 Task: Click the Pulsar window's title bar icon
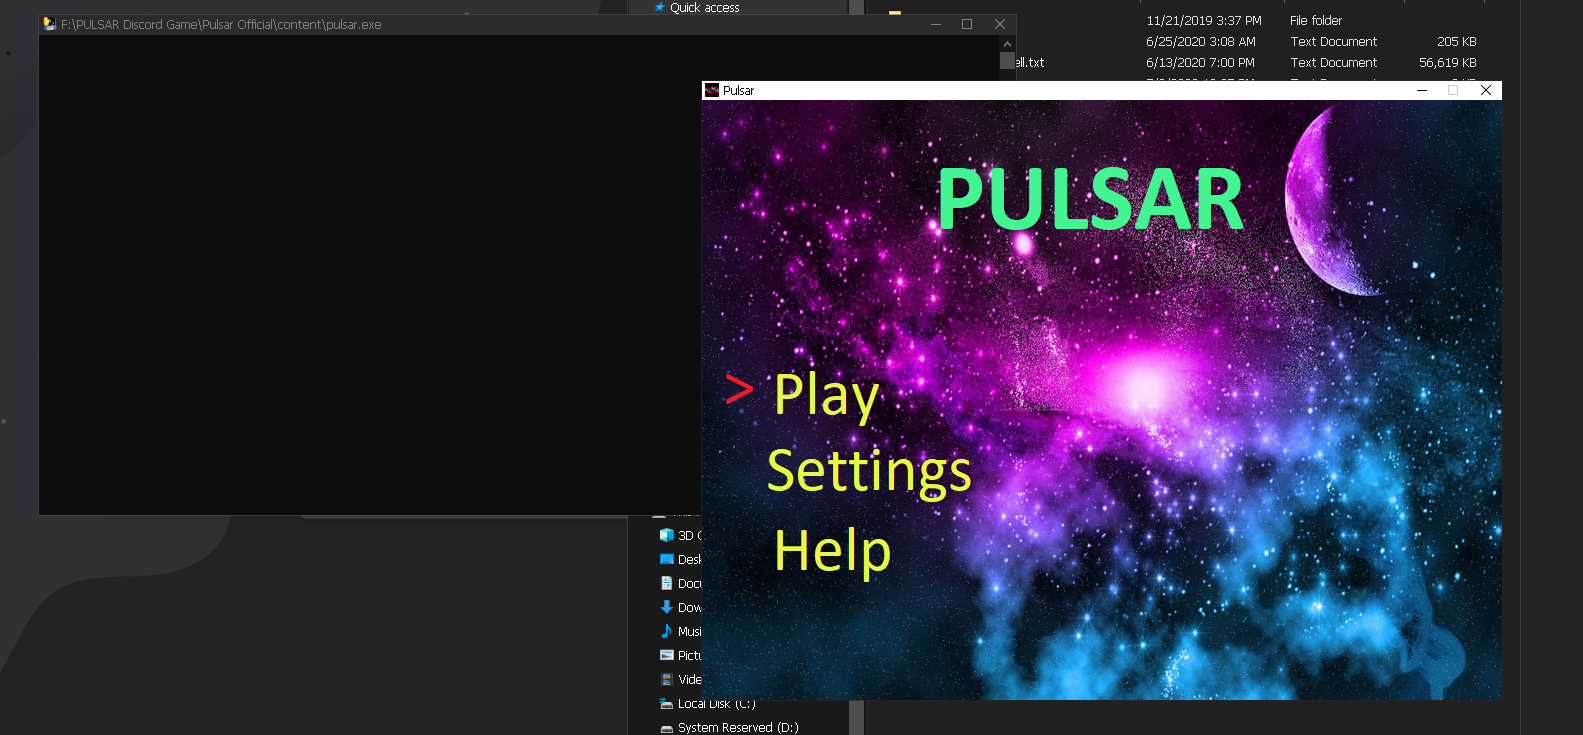(x=712, y=90)
